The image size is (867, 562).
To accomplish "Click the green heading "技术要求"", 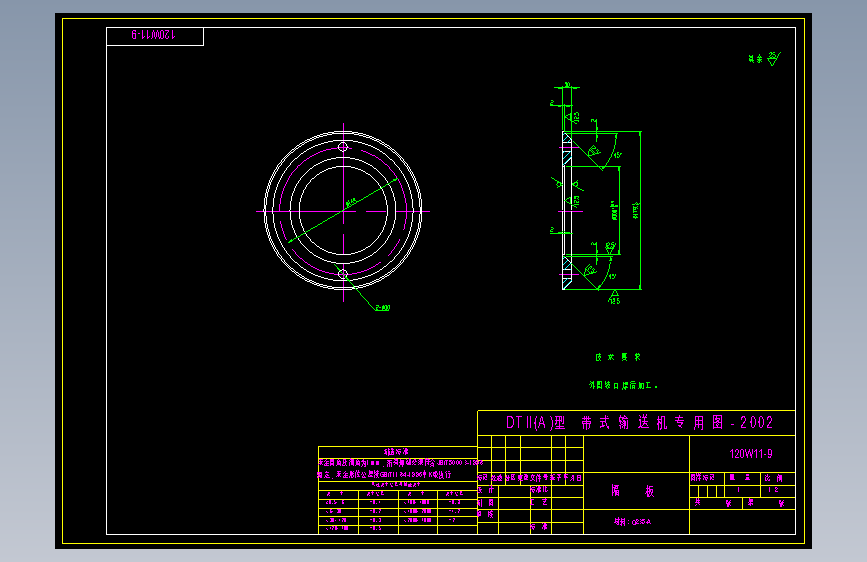I will click(618, 357).
